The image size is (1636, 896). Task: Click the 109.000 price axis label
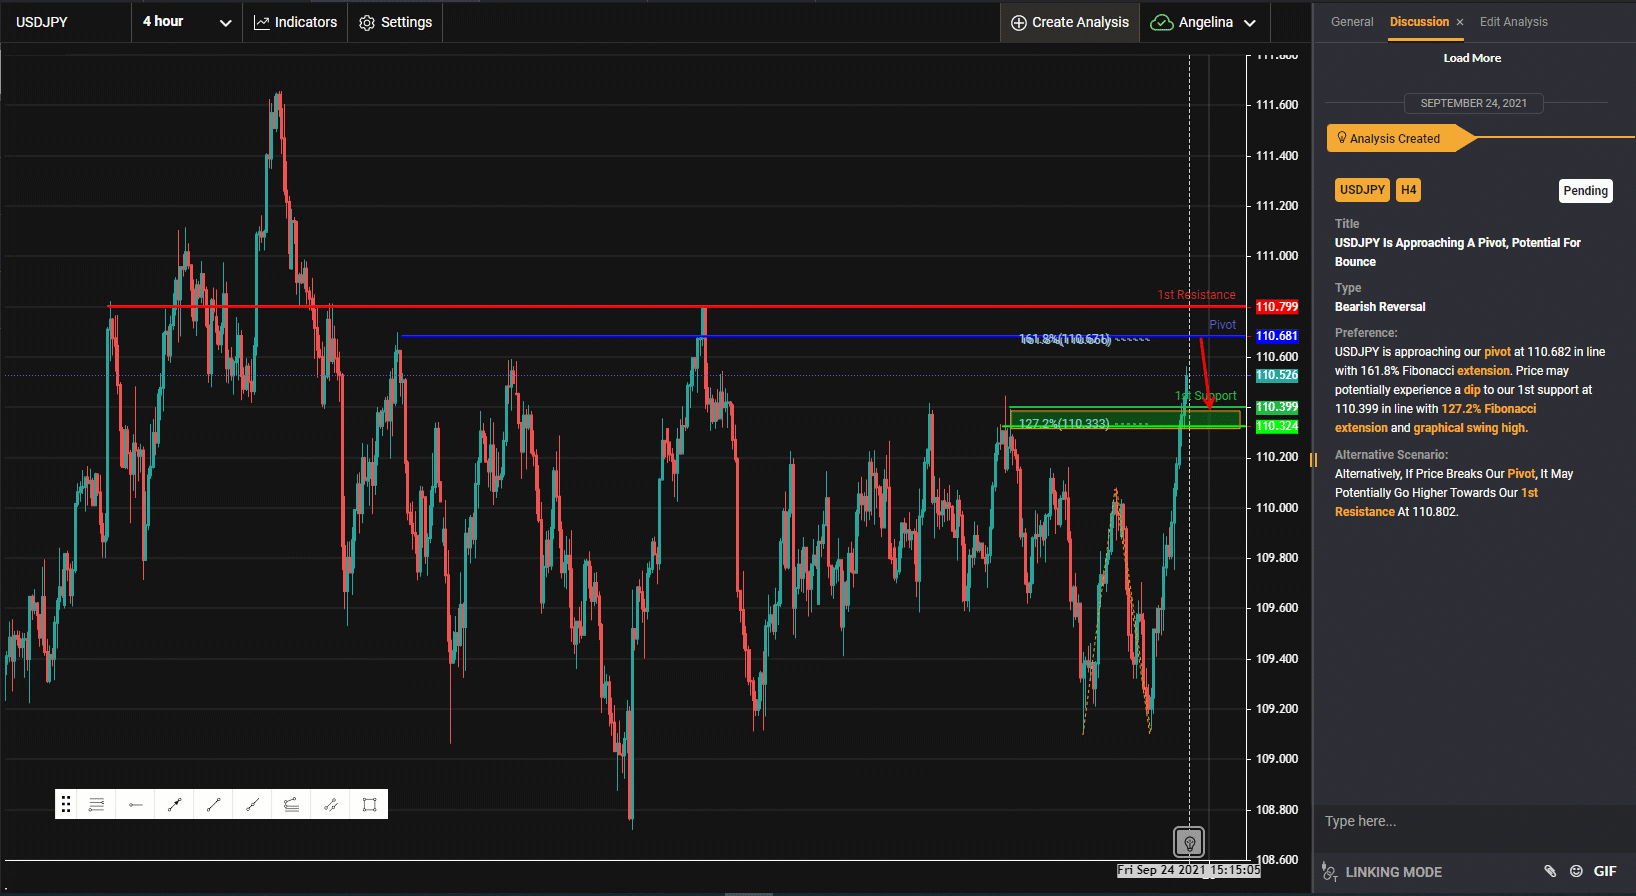tap(1277, 759)
